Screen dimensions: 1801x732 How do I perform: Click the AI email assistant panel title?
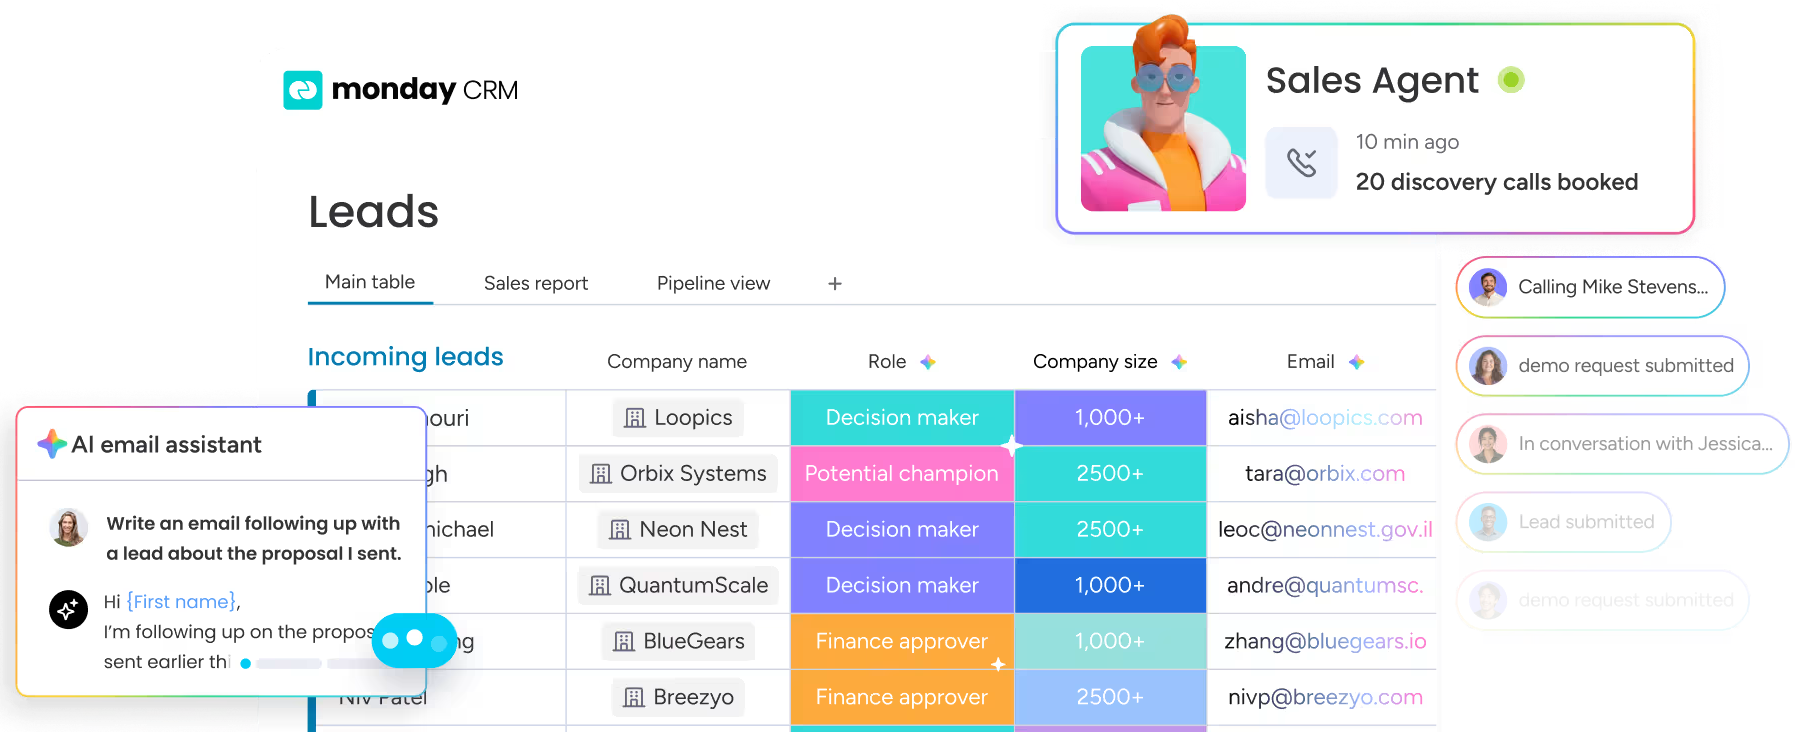click(167, 445)
